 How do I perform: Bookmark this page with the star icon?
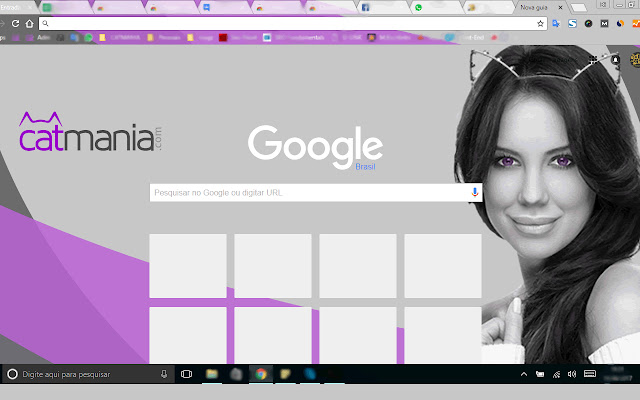(540, 24)
